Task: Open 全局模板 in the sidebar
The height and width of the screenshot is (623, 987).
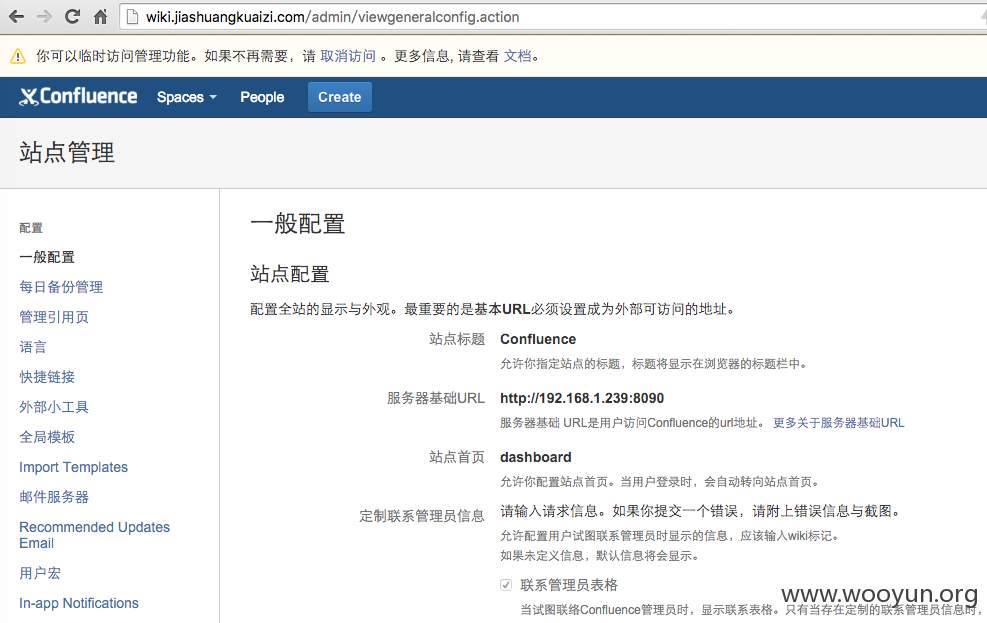Action: 47,437
